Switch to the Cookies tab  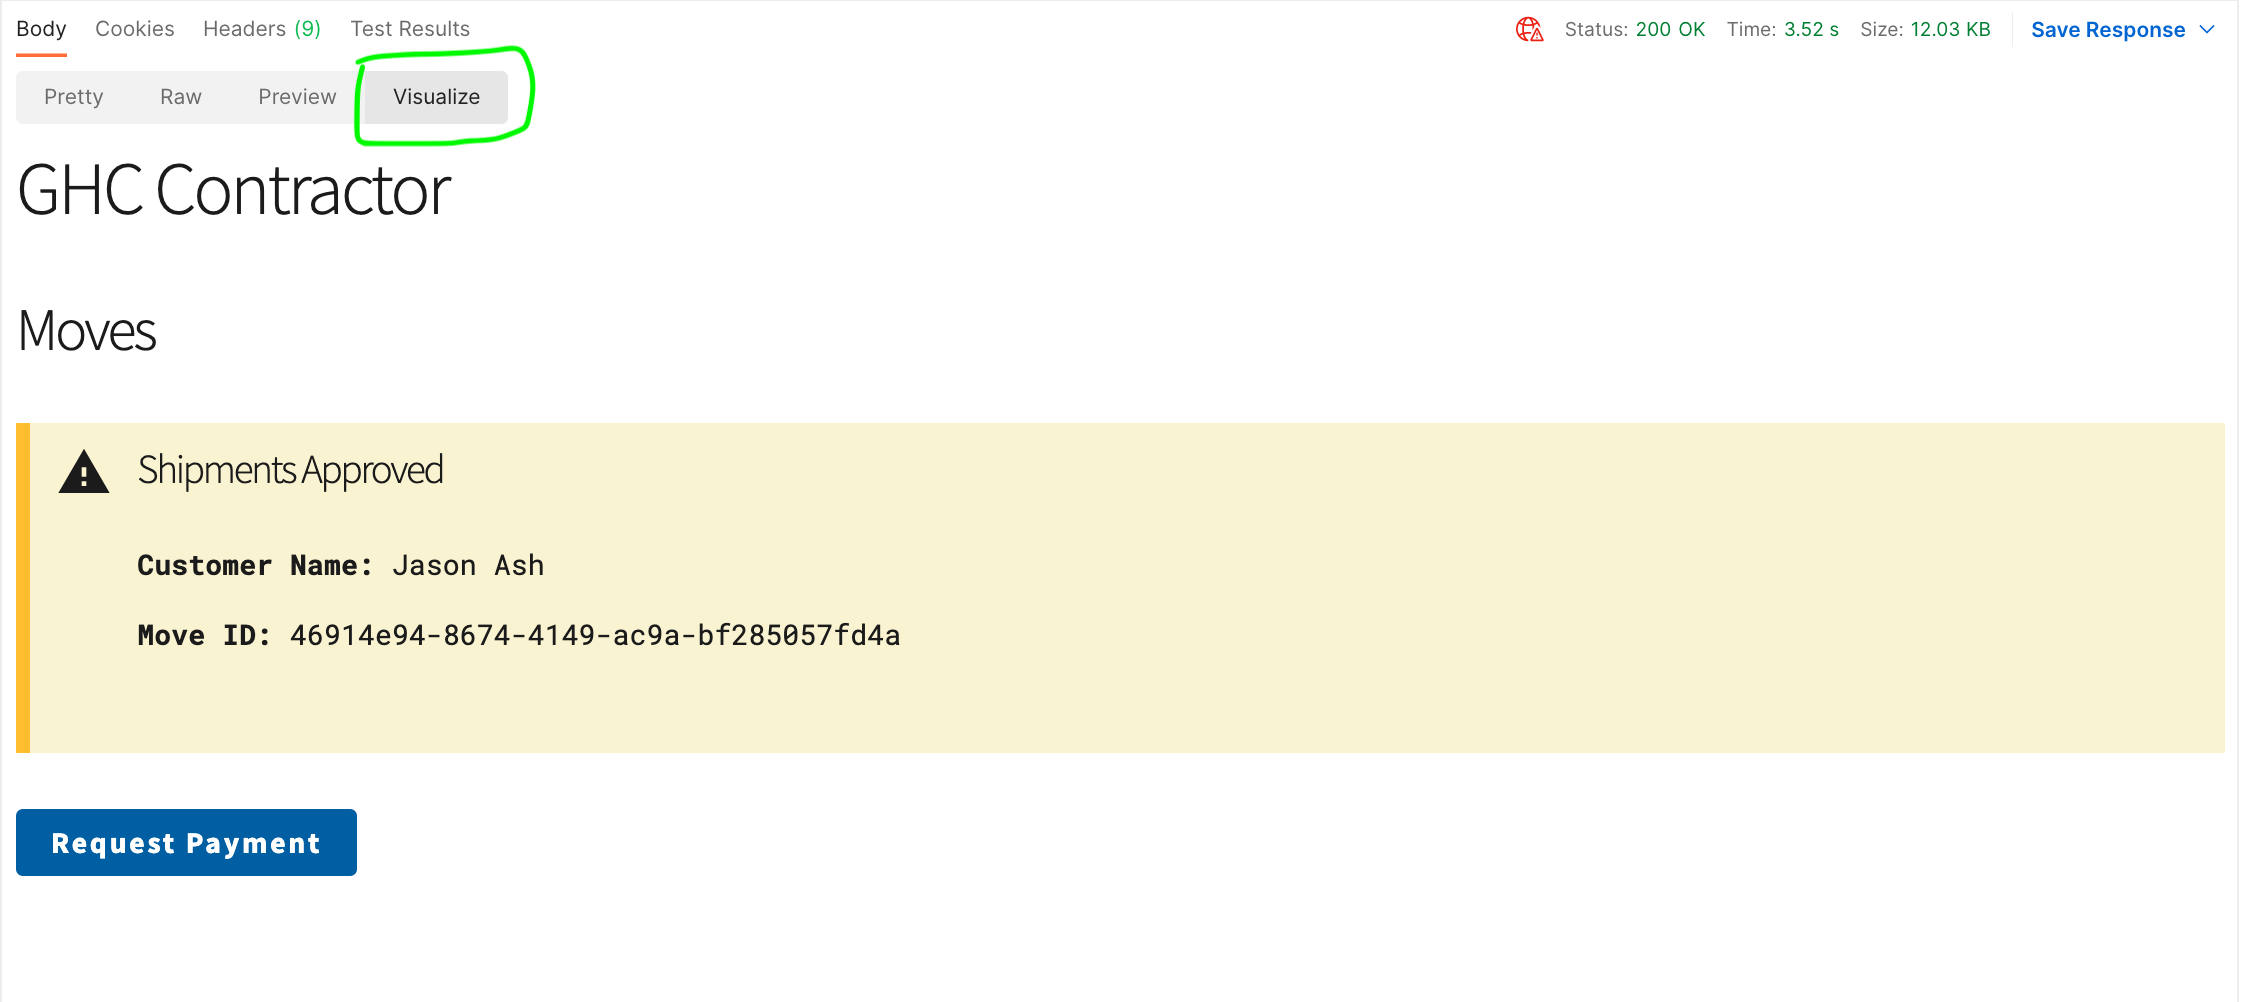point(134,28)
